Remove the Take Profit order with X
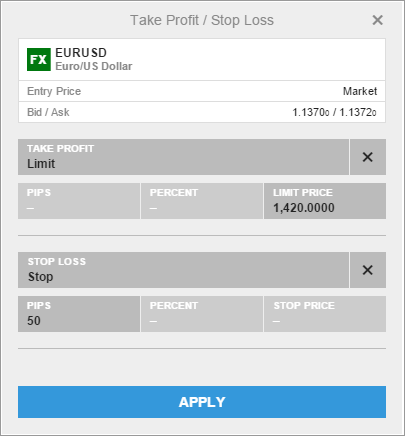Viewport: 405px width, 436px height. pyautogui.click(x=368, y=157)
